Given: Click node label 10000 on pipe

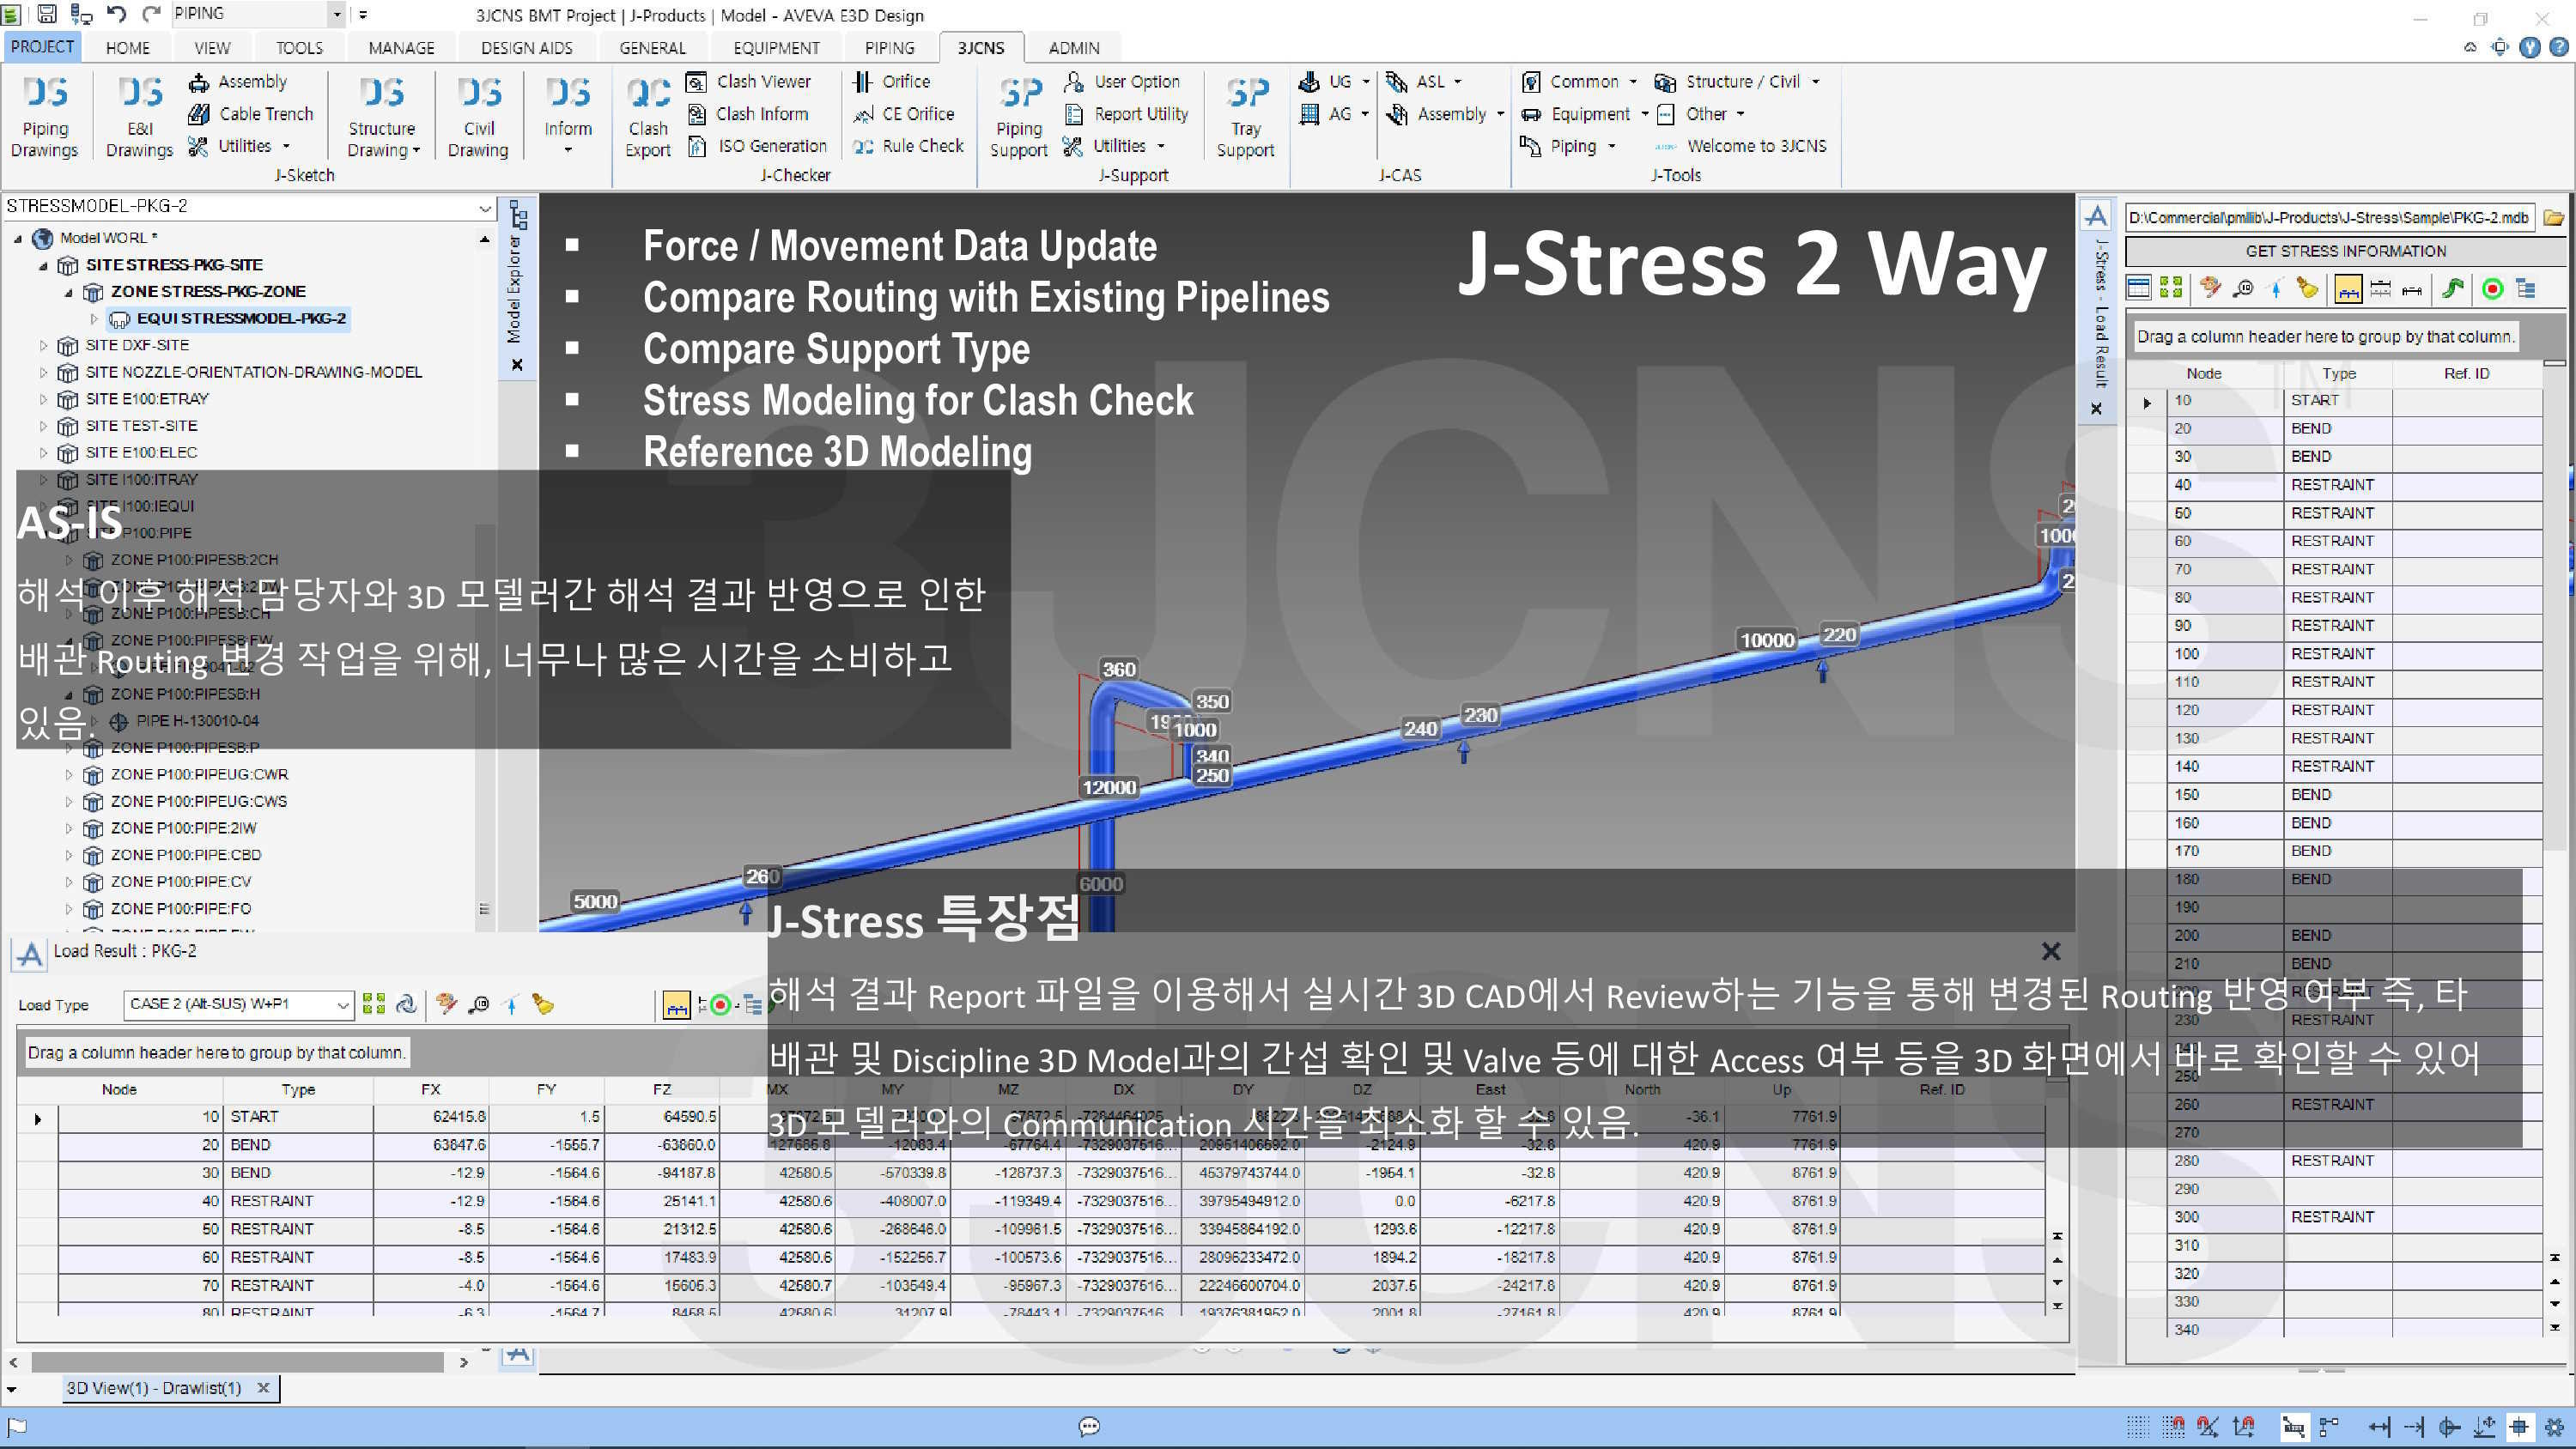Looking at the screenshot, I should tap(1767, 640).
